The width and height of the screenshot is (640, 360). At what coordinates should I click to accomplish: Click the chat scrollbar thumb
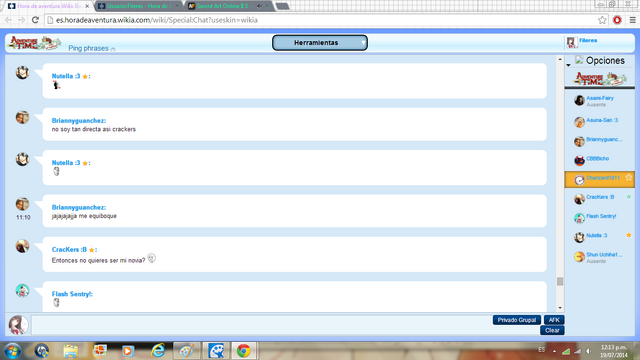[560, 281]
